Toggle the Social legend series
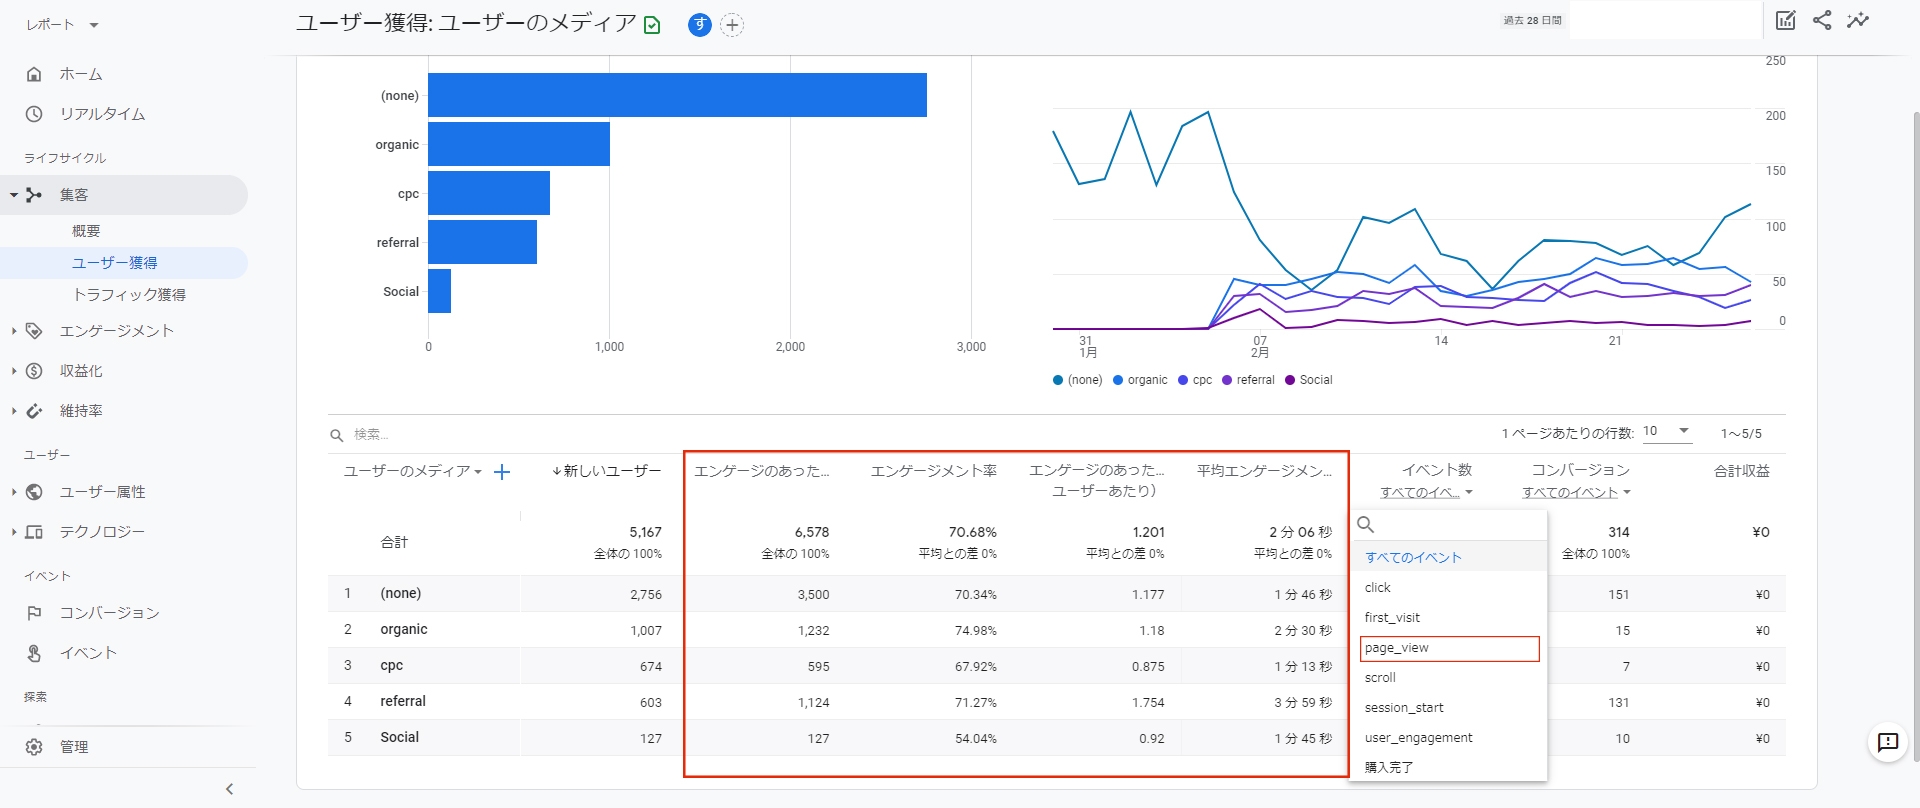 tap(1309, 380)
